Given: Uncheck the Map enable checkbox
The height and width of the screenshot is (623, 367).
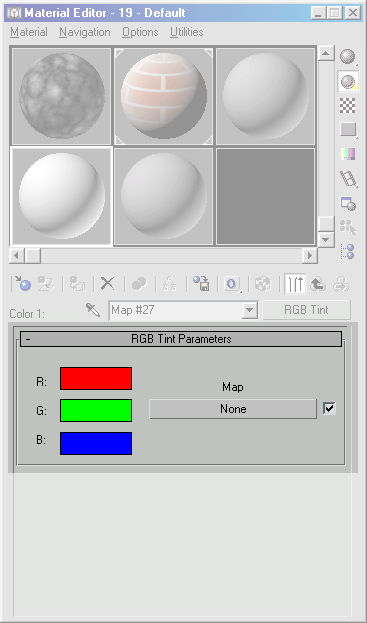Looking at the screenshot, I should point(329,408).
